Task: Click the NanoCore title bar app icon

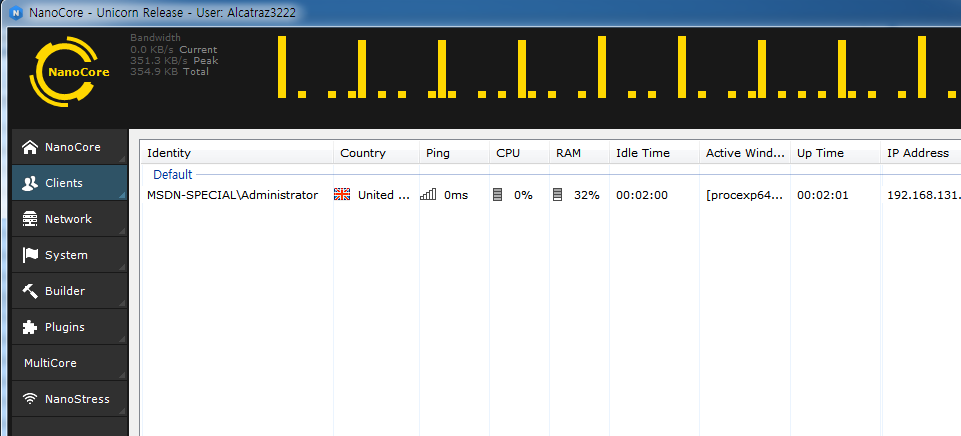Action: coord(17,13)
